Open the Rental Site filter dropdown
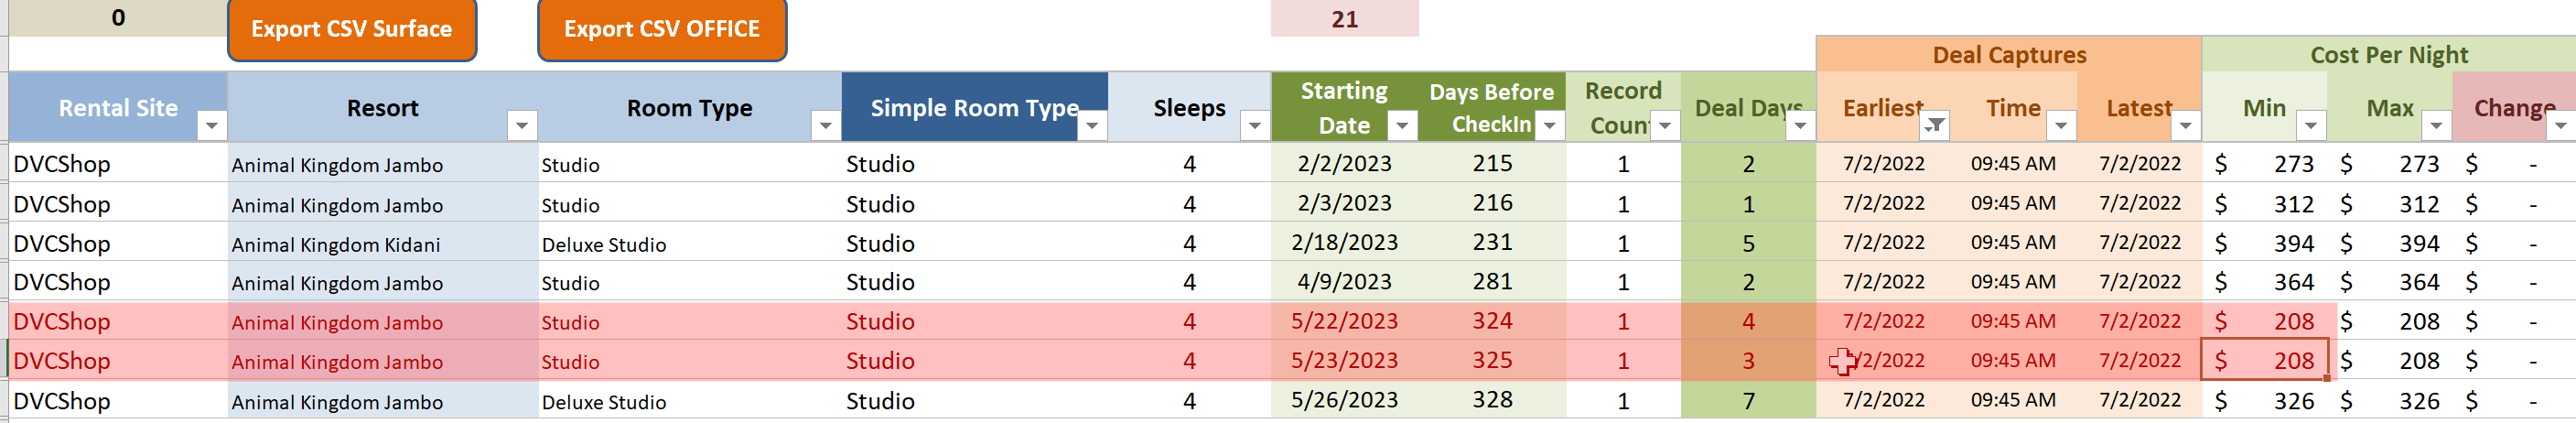This screenshot has width=2576, height=423. click(211, 126)
